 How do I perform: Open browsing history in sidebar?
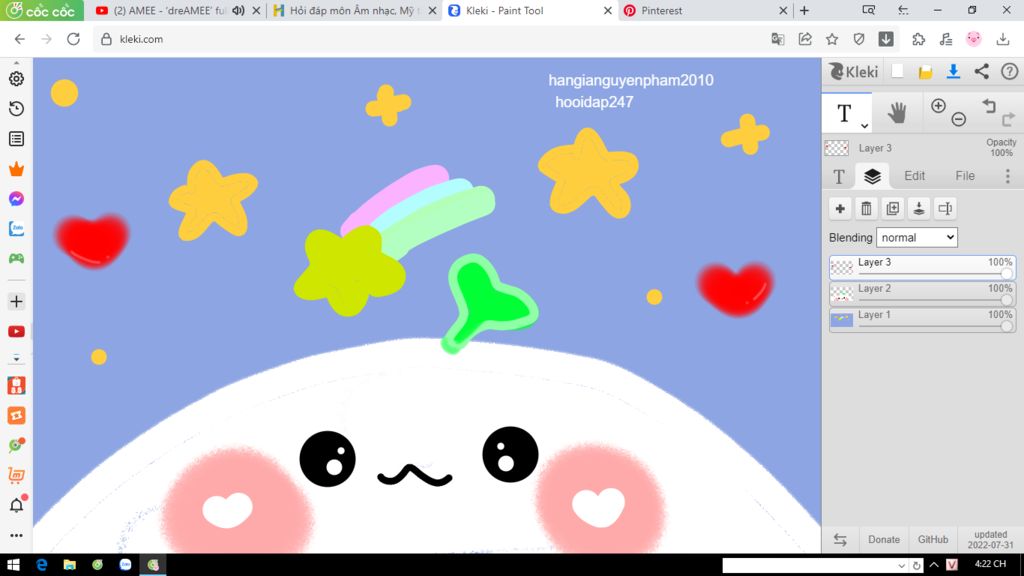16,108
